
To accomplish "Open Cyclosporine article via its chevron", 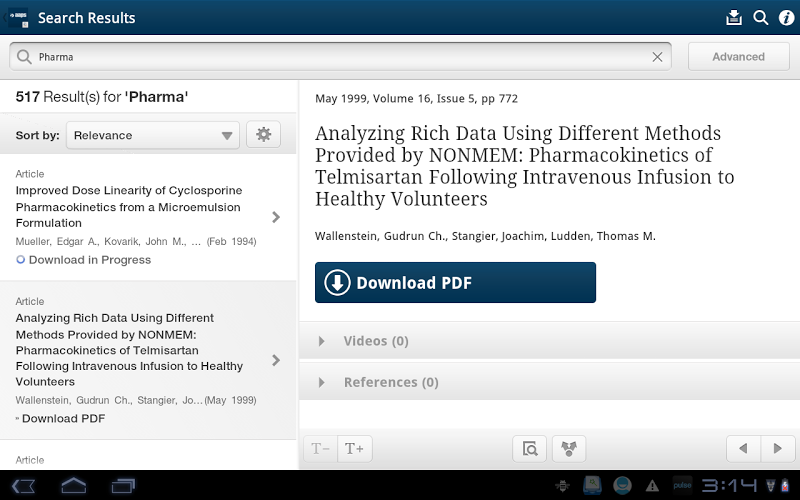I will tap(276, 217).
